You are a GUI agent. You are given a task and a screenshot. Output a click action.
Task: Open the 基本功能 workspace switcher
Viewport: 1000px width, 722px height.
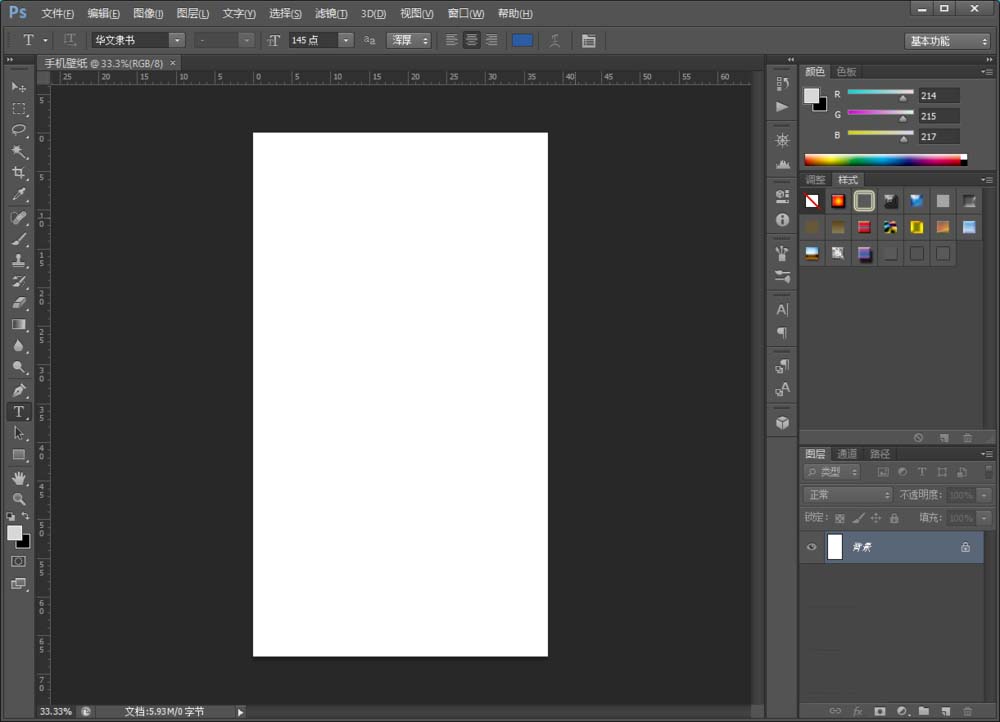[x=948, y=41]
